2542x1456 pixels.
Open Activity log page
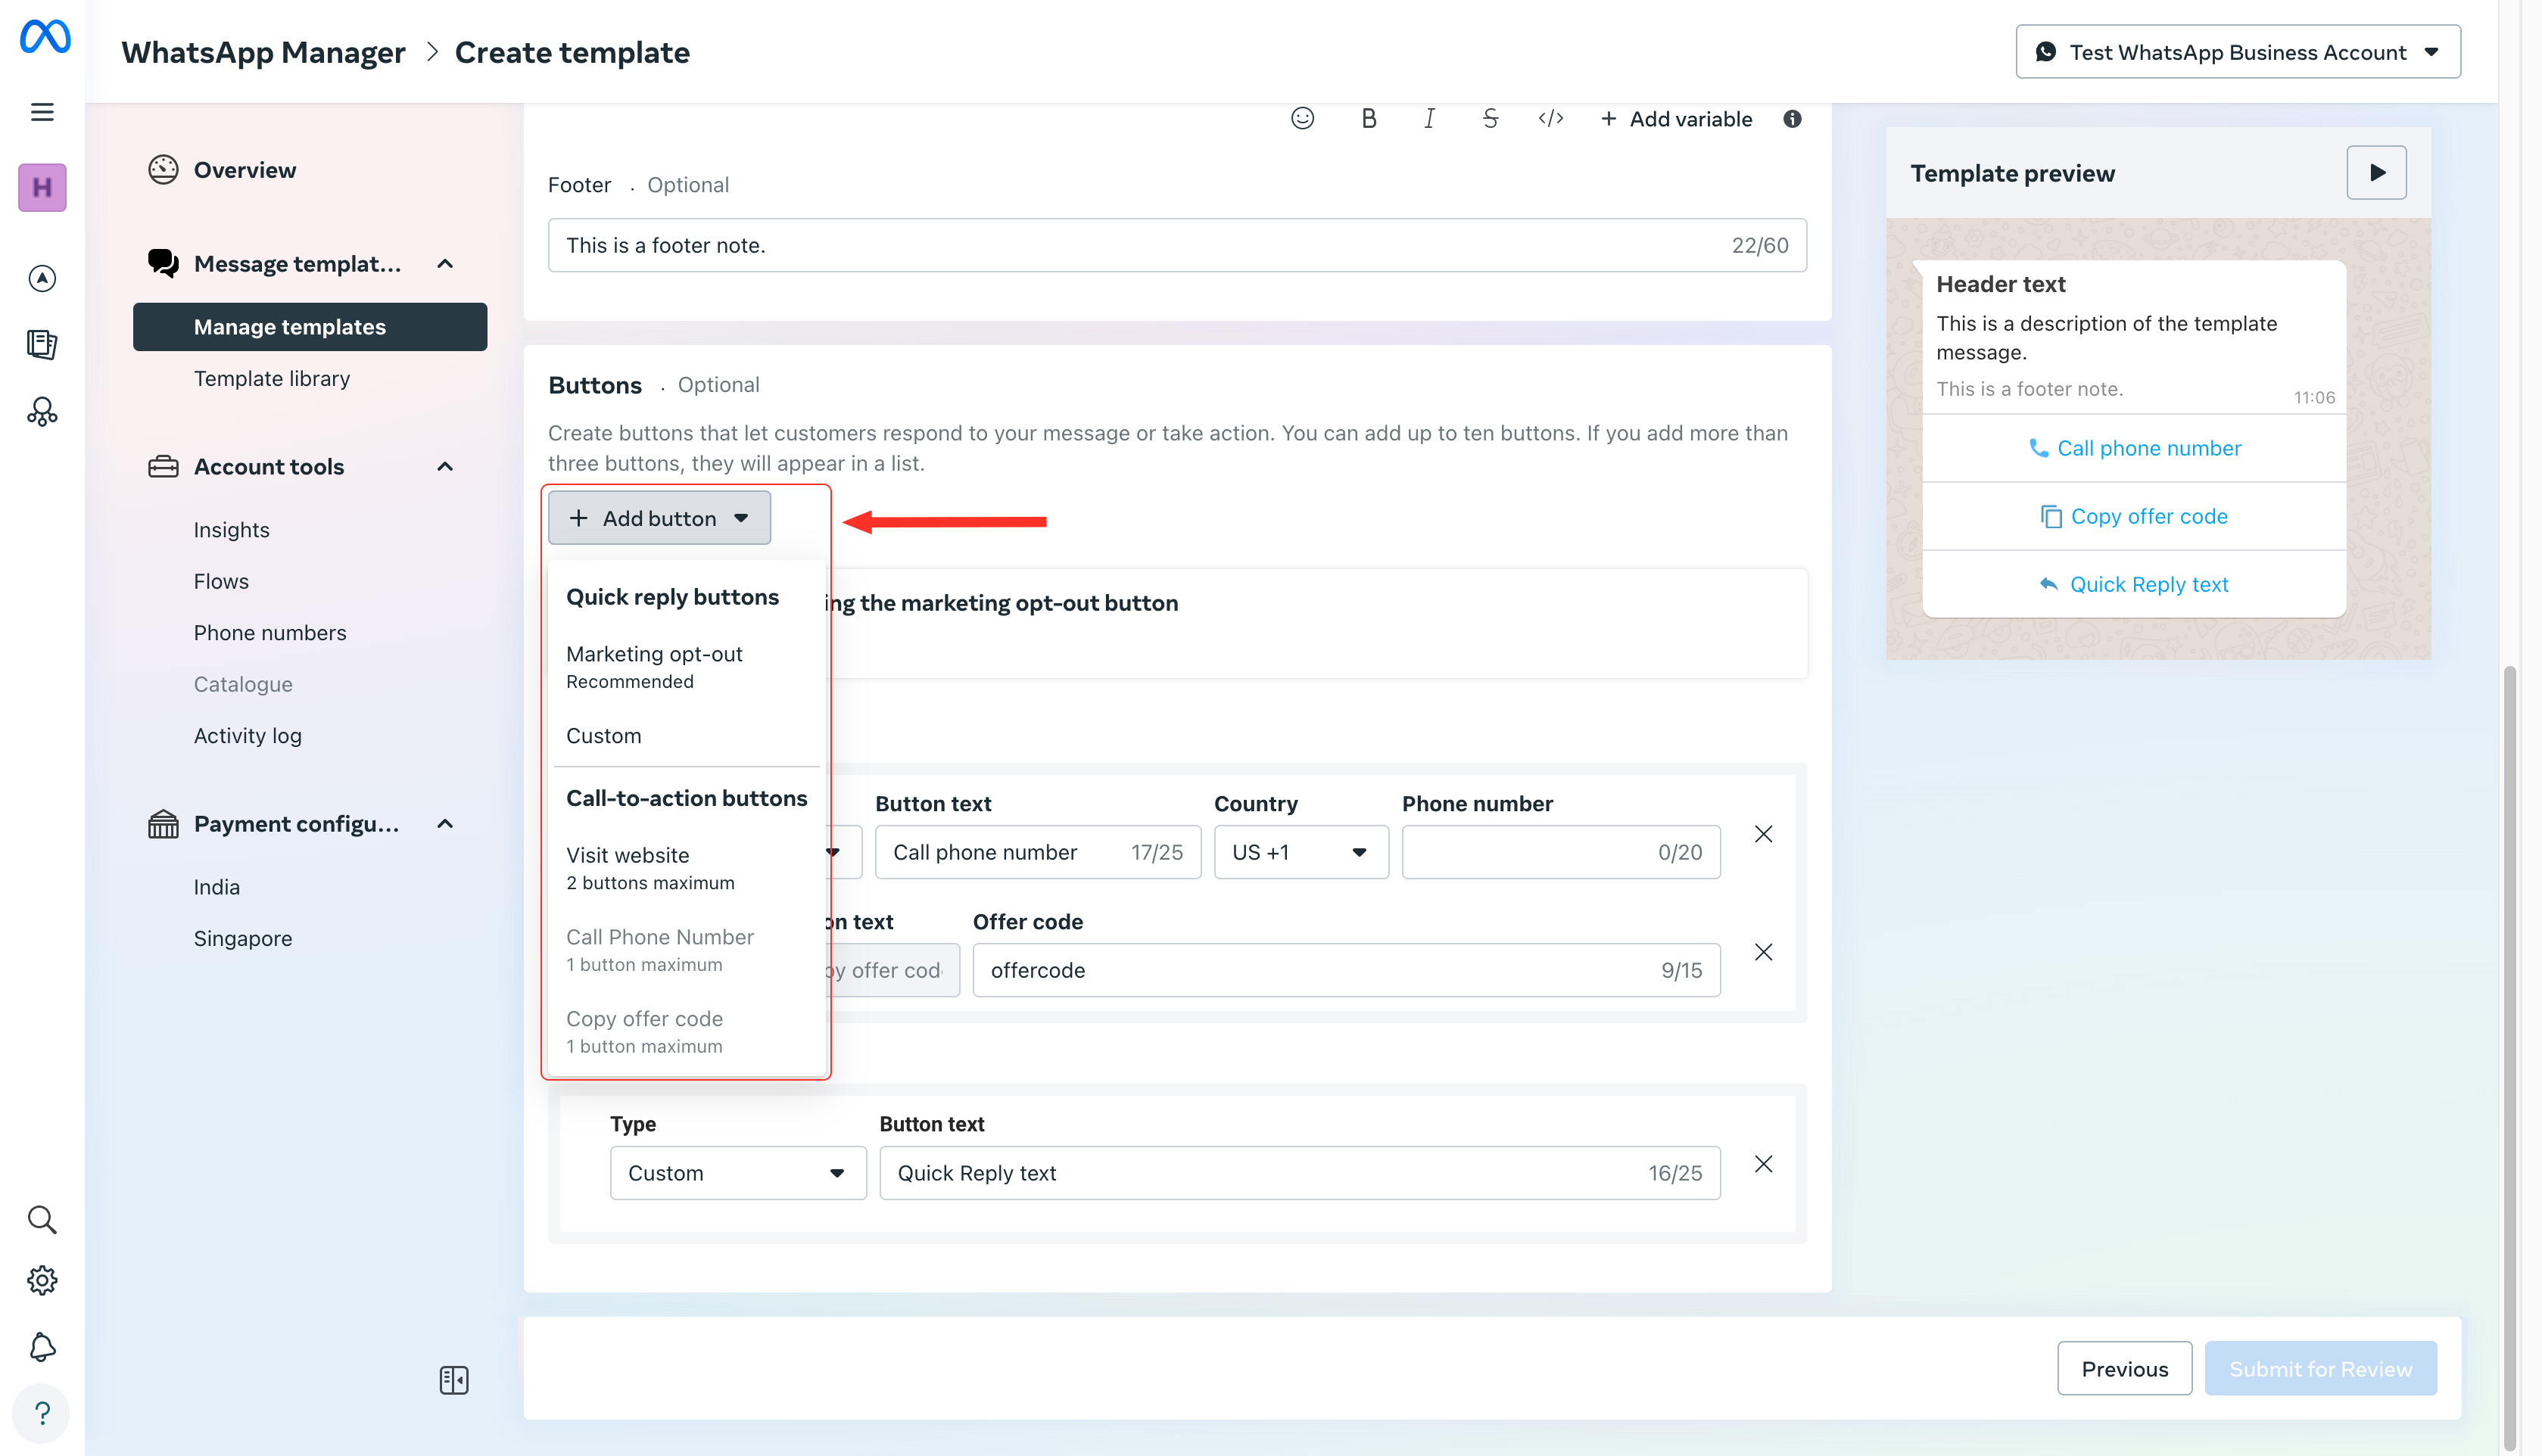coord(248,736)
